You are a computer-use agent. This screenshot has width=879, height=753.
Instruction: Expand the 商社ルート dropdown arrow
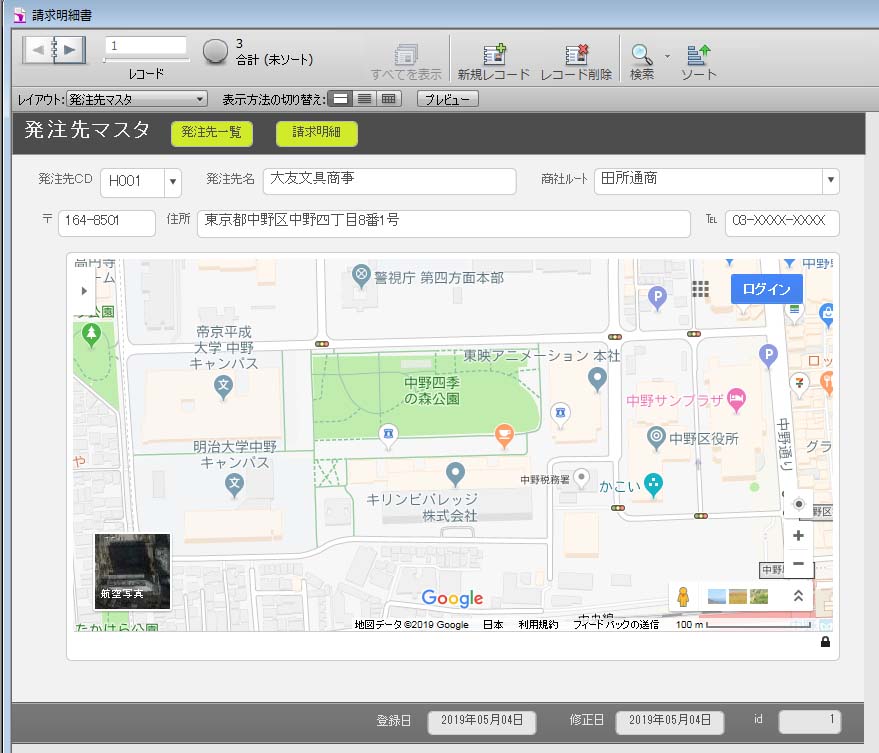pos(831,181)
